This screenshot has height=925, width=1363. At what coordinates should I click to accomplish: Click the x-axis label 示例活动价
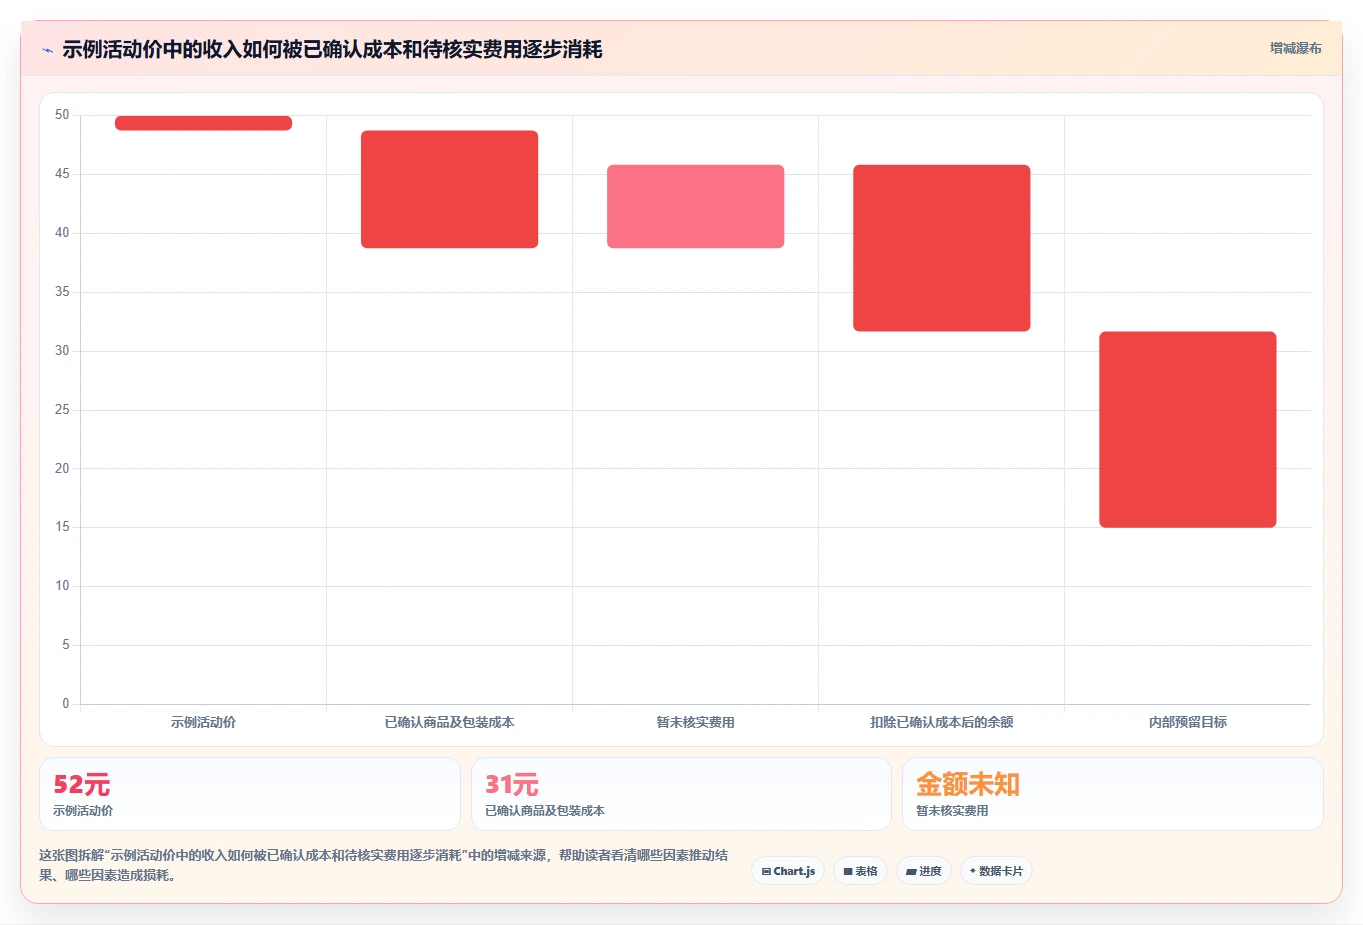pyautogui.click(x=203, y=722)
